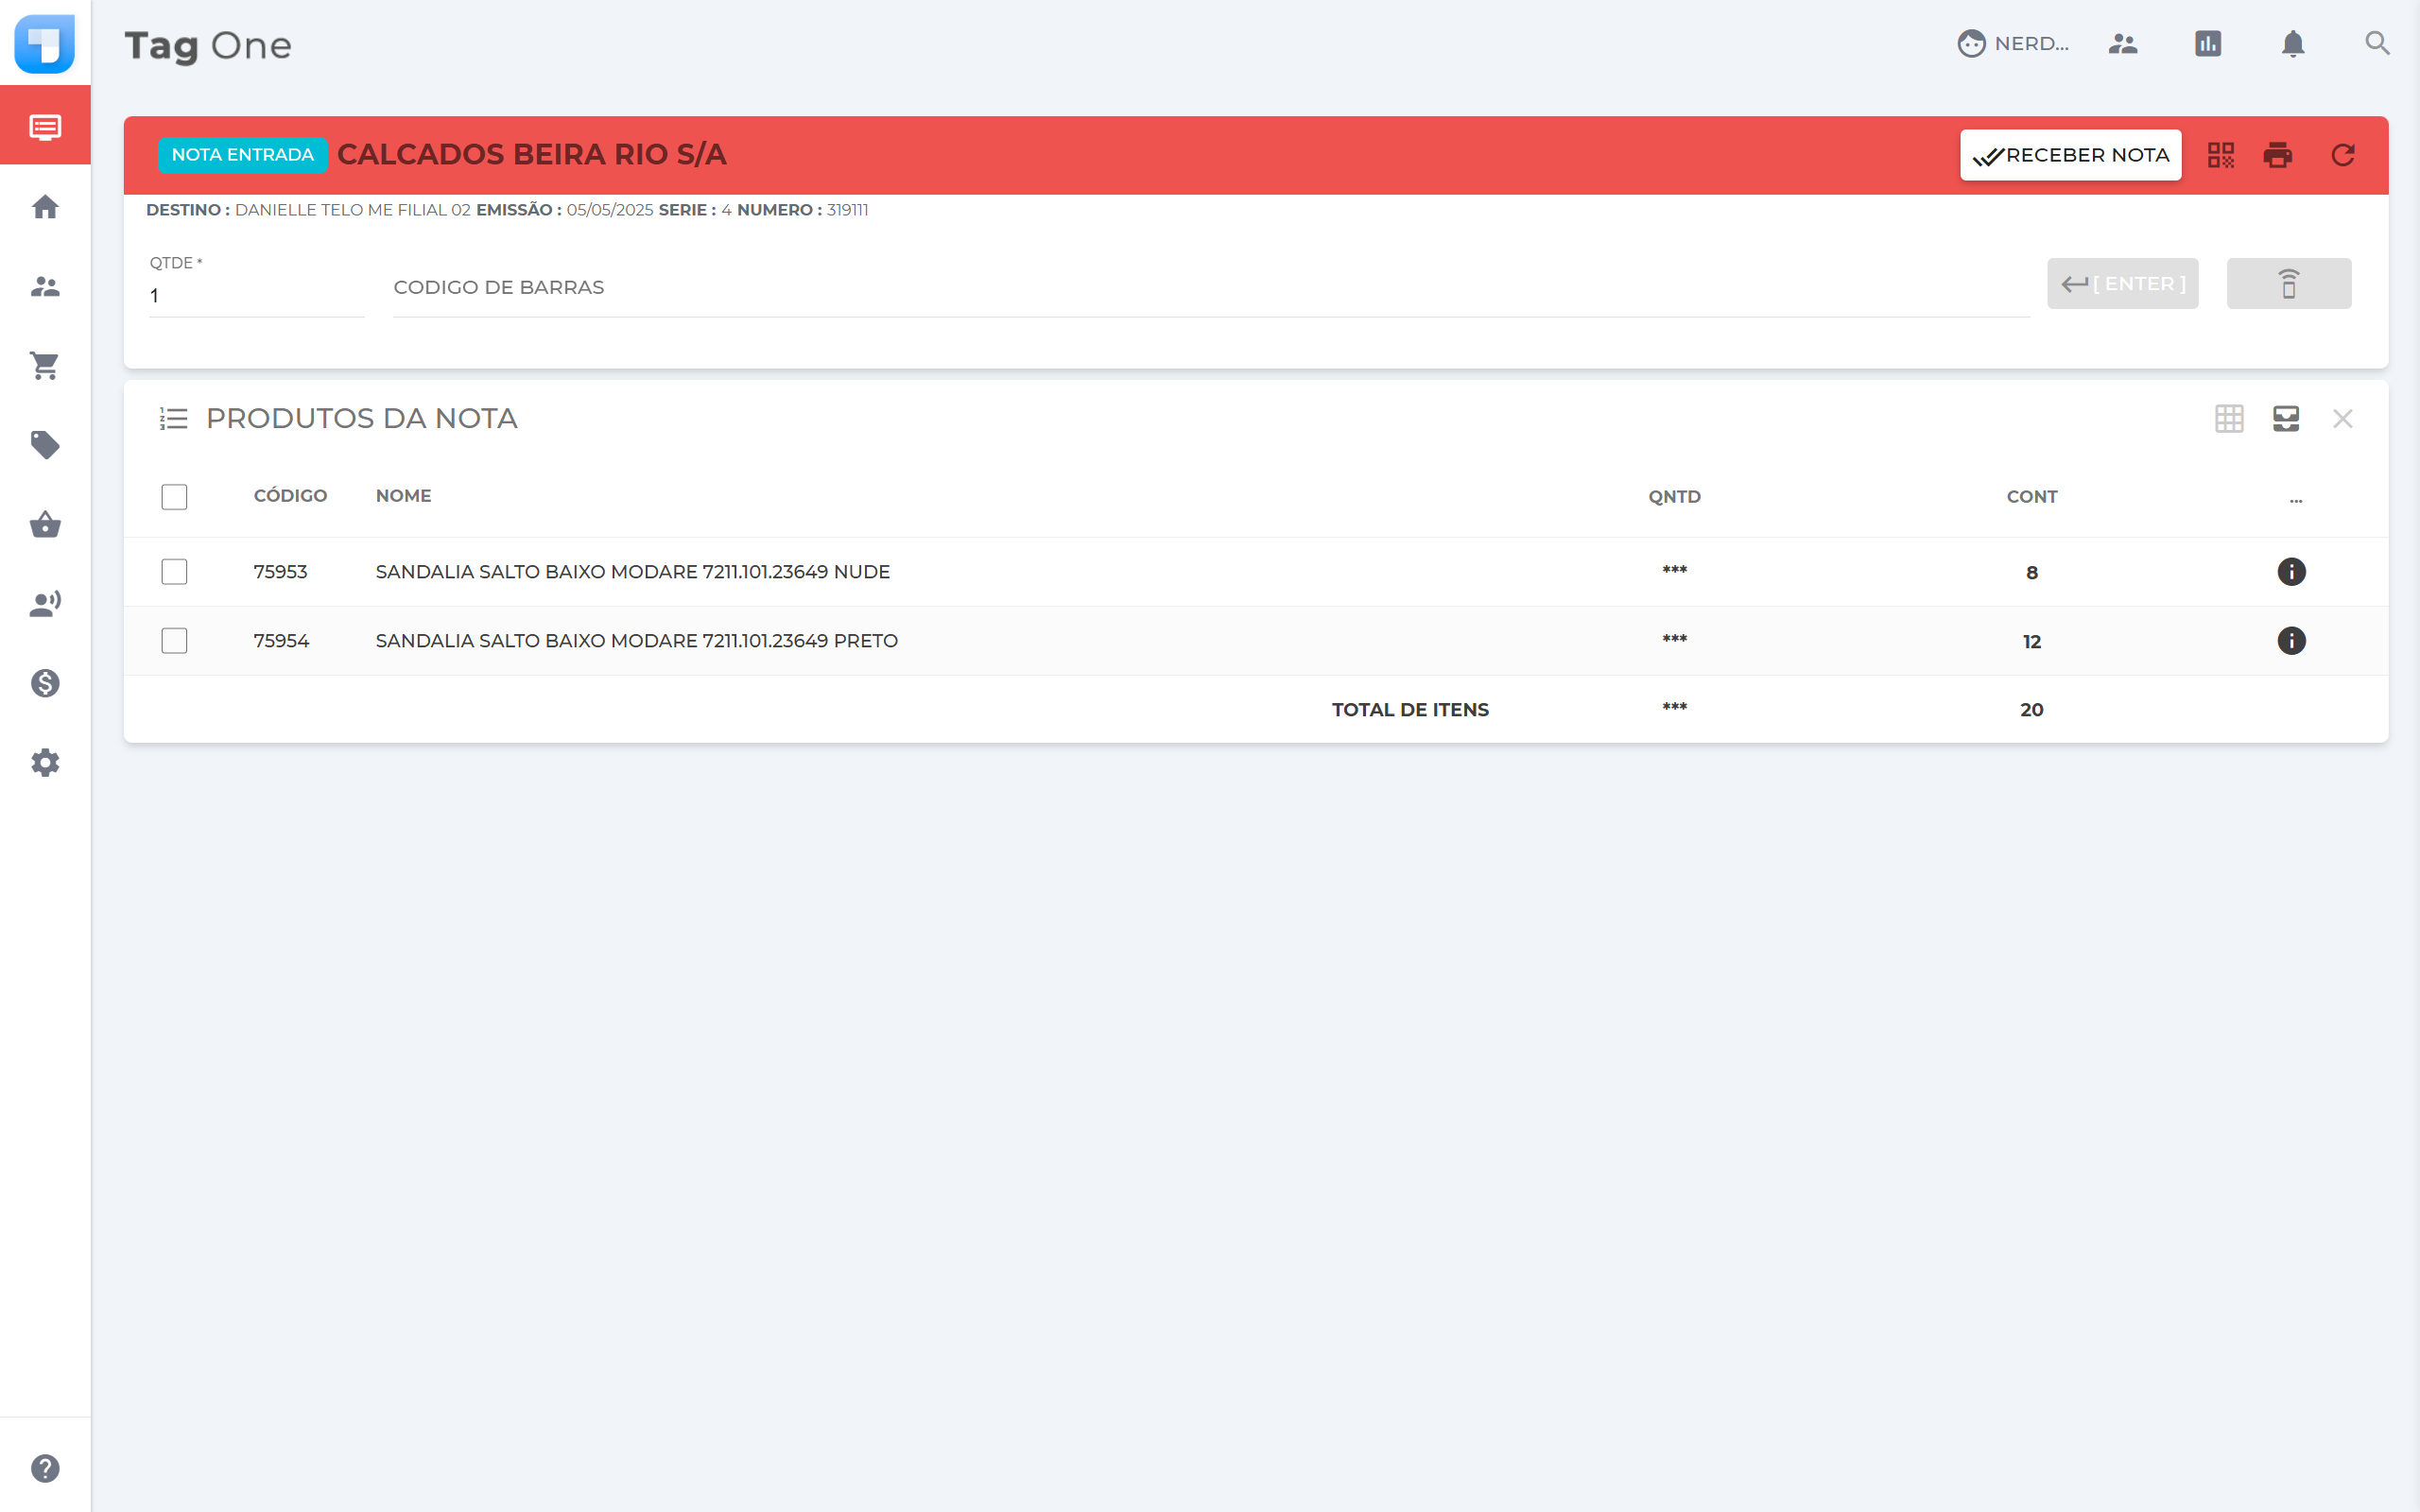Open the shopping basket sidebar icon

45,524
